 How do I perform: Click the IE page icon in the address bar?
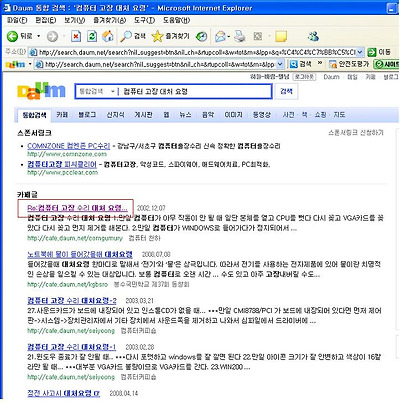[x=33, y=52]
